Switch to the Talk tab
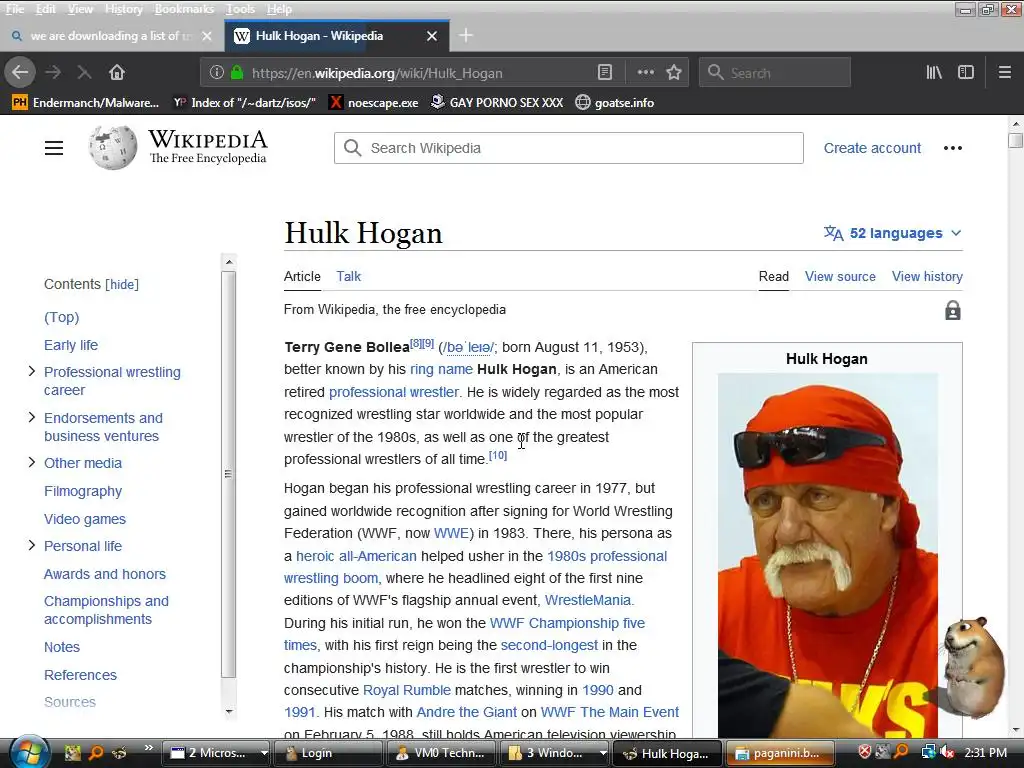The width and height of the screenshot is (1024, 768). tap(349, 276)
